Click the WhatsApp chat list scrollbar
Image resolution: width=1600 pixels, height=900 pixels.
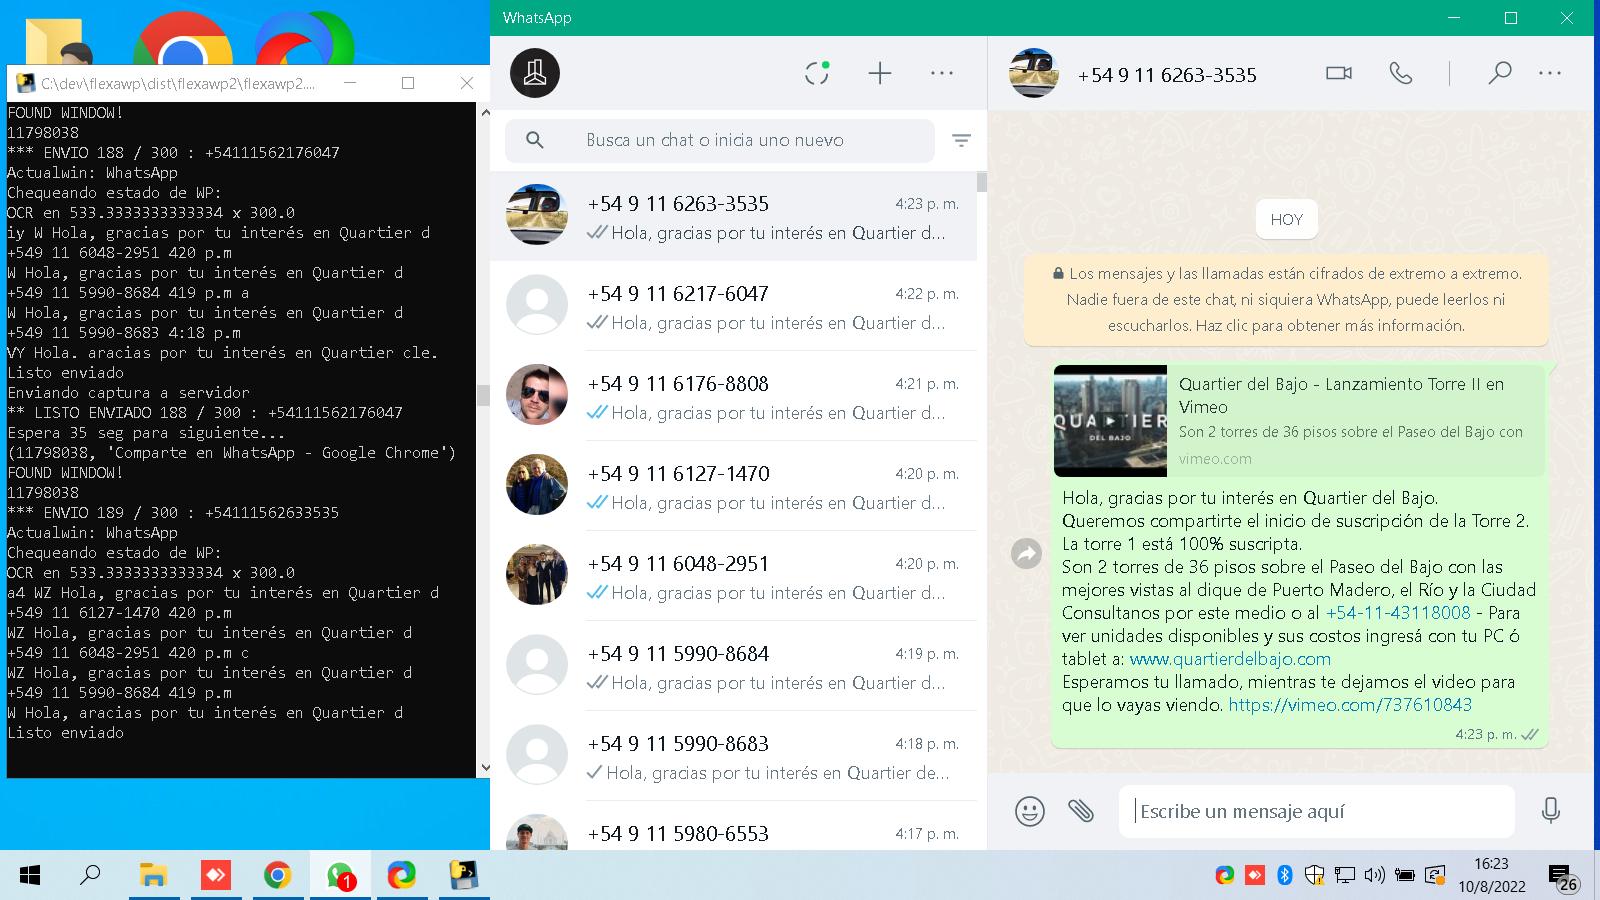tap(982, 182)
